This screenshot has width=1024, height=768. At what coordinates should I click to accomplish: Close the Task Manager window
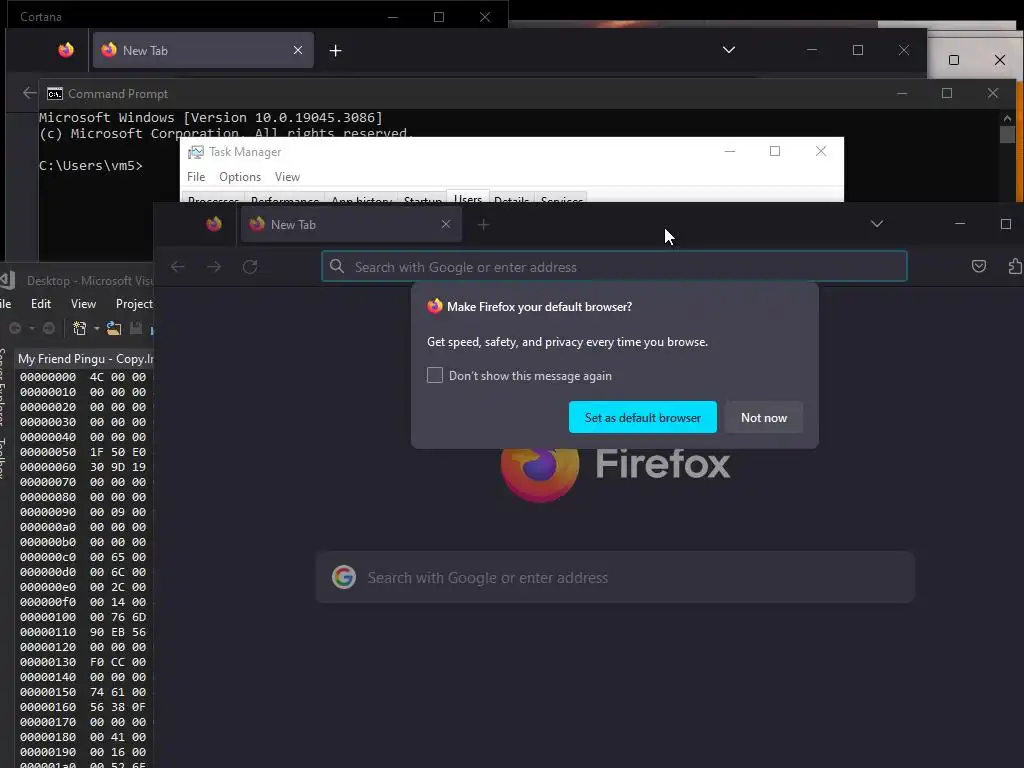click(x=821, y=152)
